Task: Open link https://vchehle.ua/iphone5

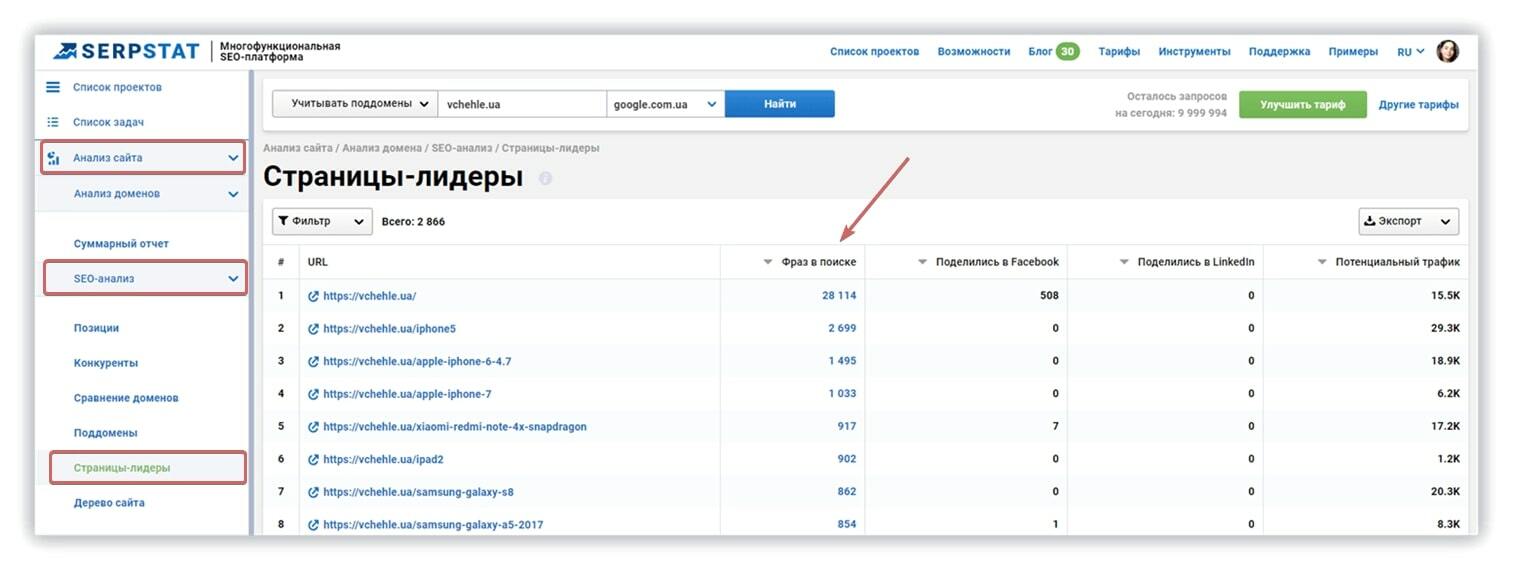Action: 389,329
